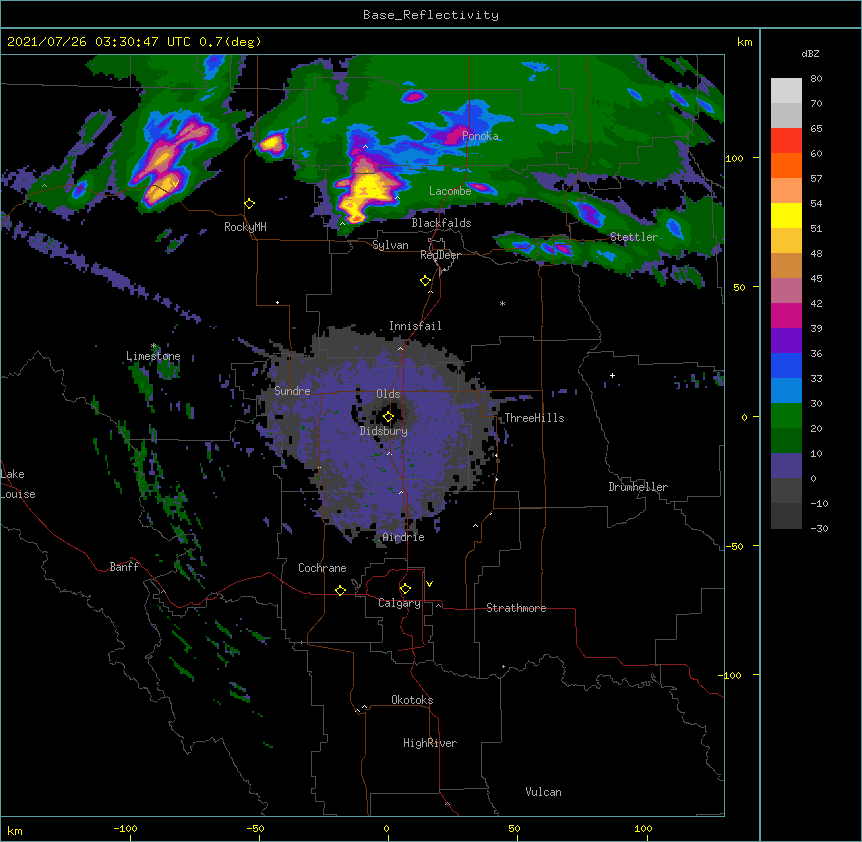Select the blue 33–36 dBZ legend band
The width and height of the screenshot is (862, 842).
pyautogui.click(x=786, y=366)
